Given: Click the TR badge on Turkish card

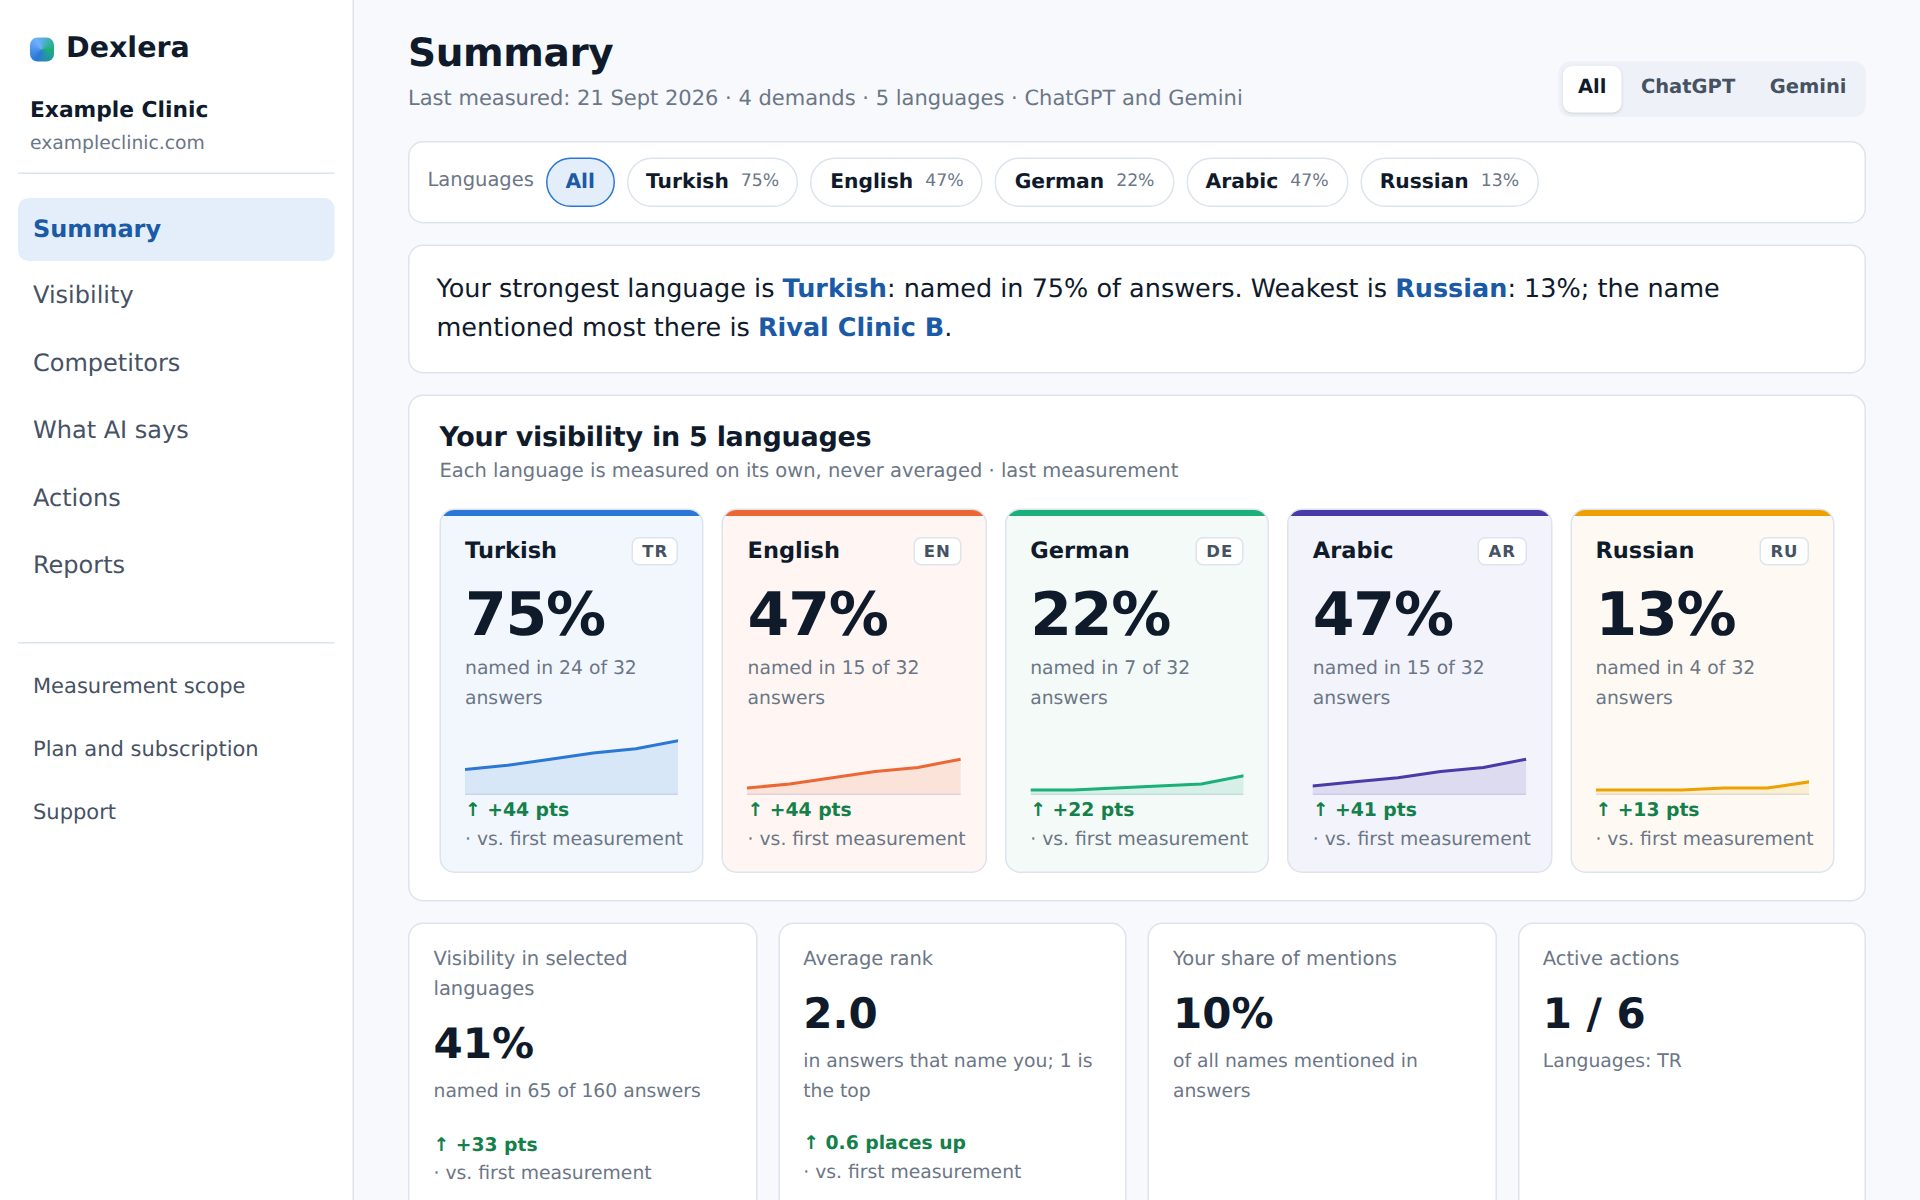Looking at the screenshot, I should click(x=655, y=552).
